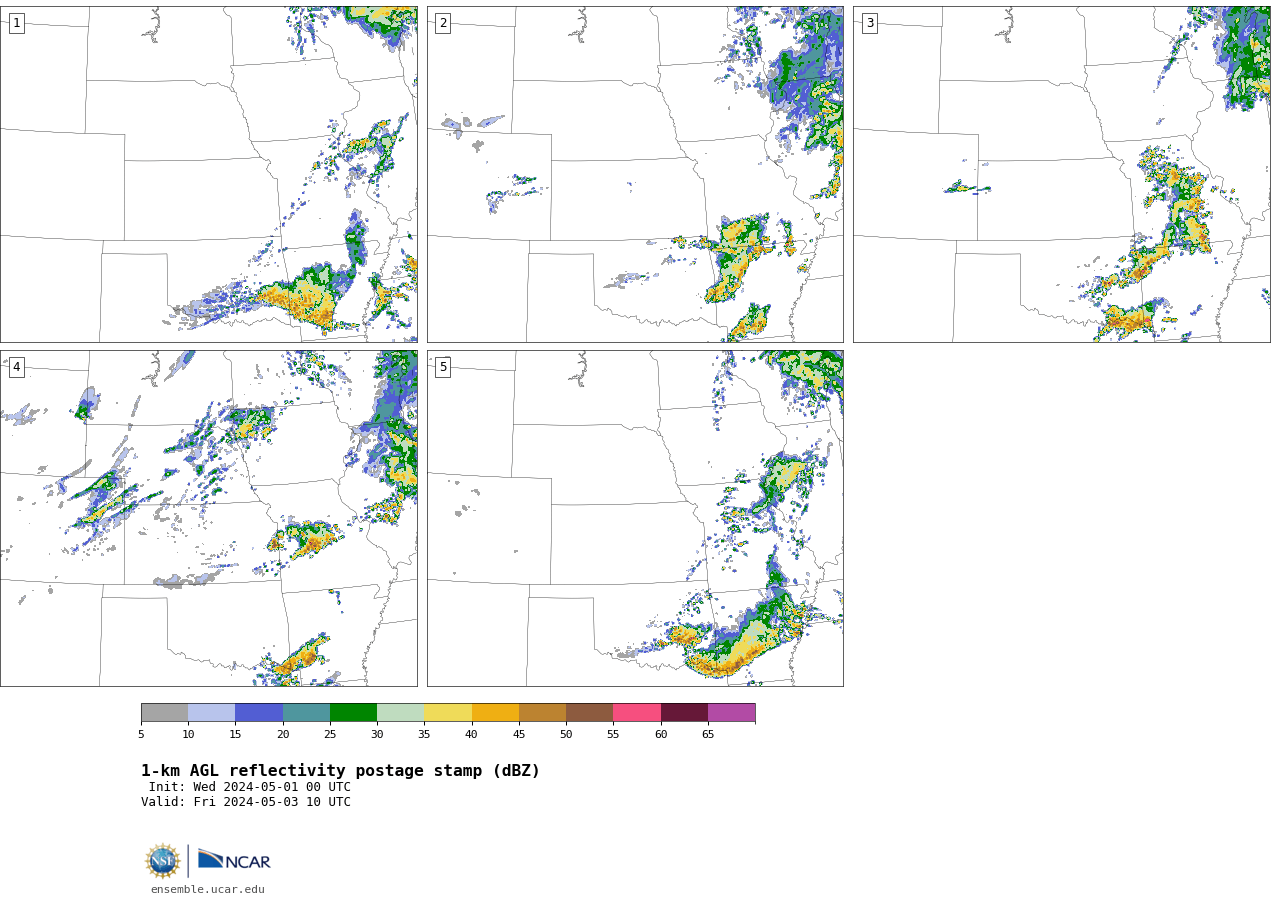Click the pink 55-60 dBZ swatch
Screen dimensions: 1280x901
pos(637,712)
